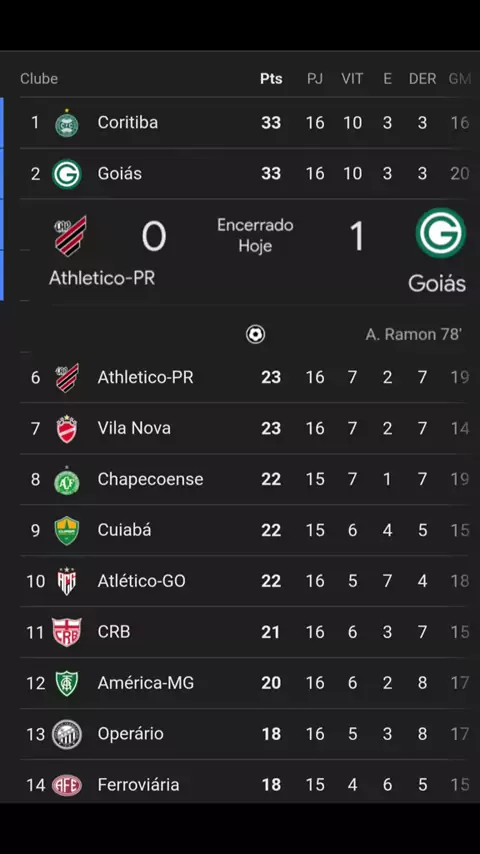
Task: Select the VIT column header
Action: pyautogui.click(x=352, y=79)
